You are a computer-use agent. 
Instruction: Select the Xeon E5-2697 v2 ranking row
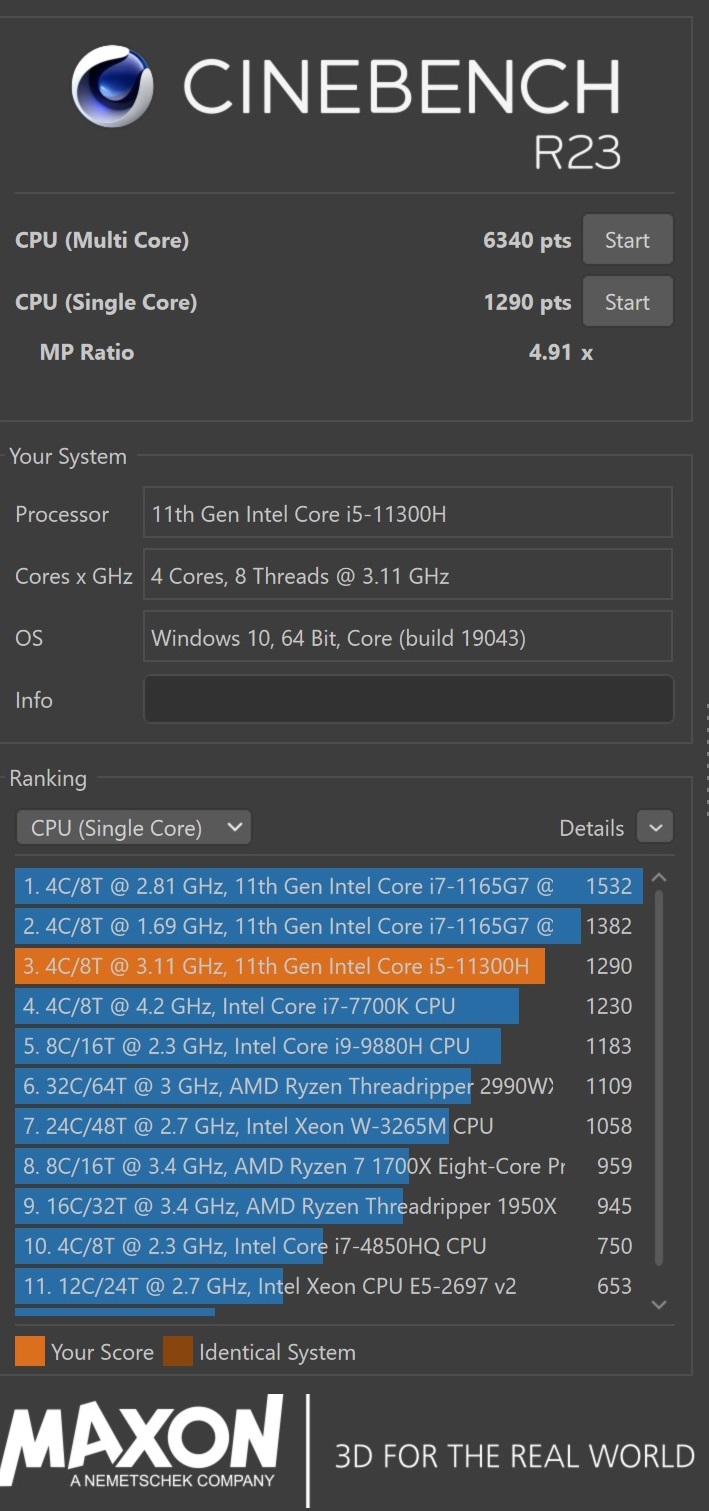[329, 1286]
